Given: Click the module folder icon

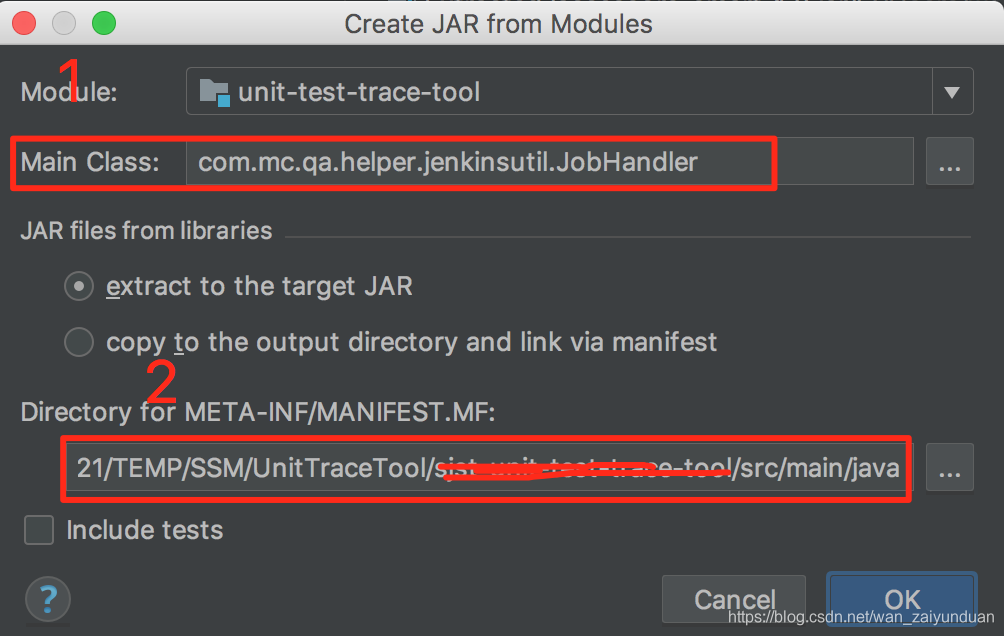Looking at the screenshot, I should 215,92.
